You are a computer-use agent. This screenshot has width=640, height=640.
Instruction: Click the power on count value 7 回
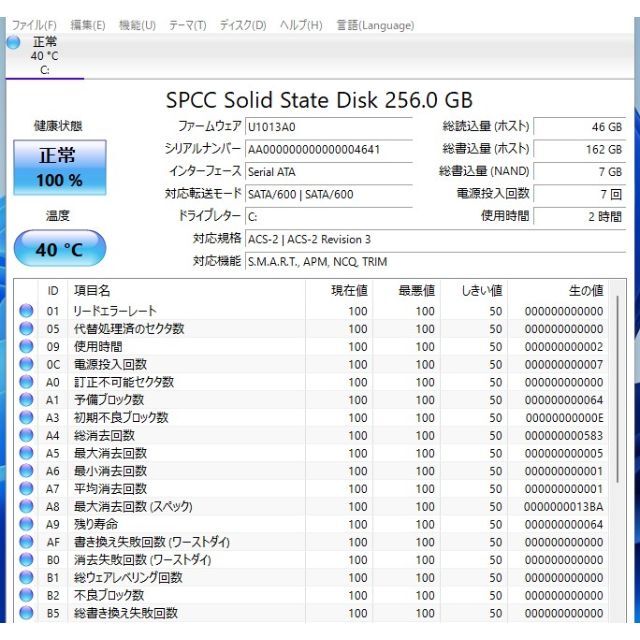pyautogui.click(x=580, y=194)
